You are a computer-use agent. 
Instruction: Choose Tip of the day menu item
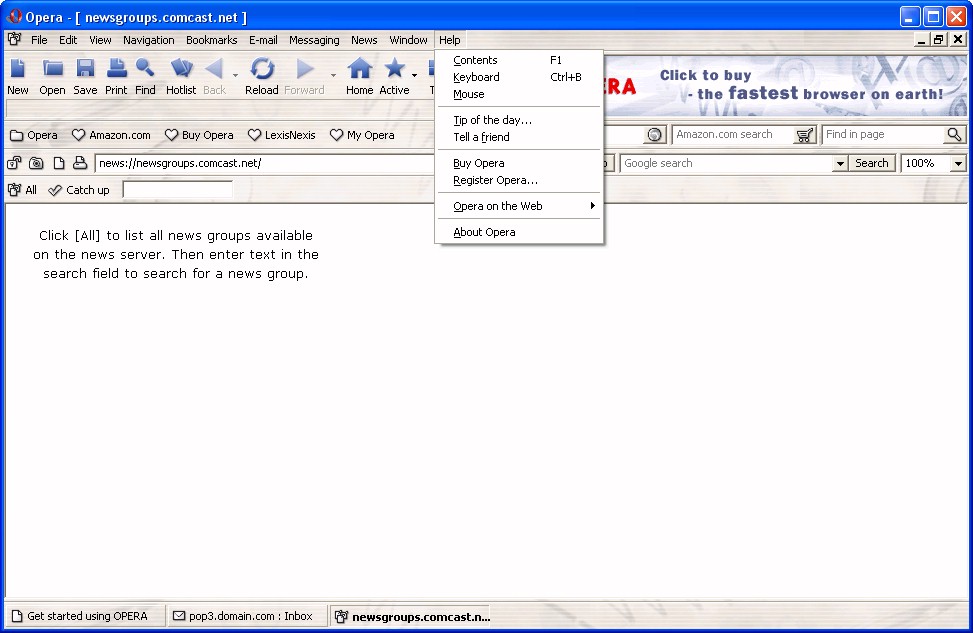[492, 120]
